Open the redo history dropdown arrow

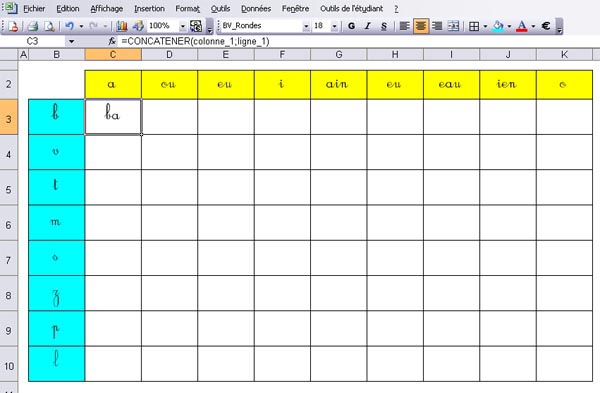(105, 26)
